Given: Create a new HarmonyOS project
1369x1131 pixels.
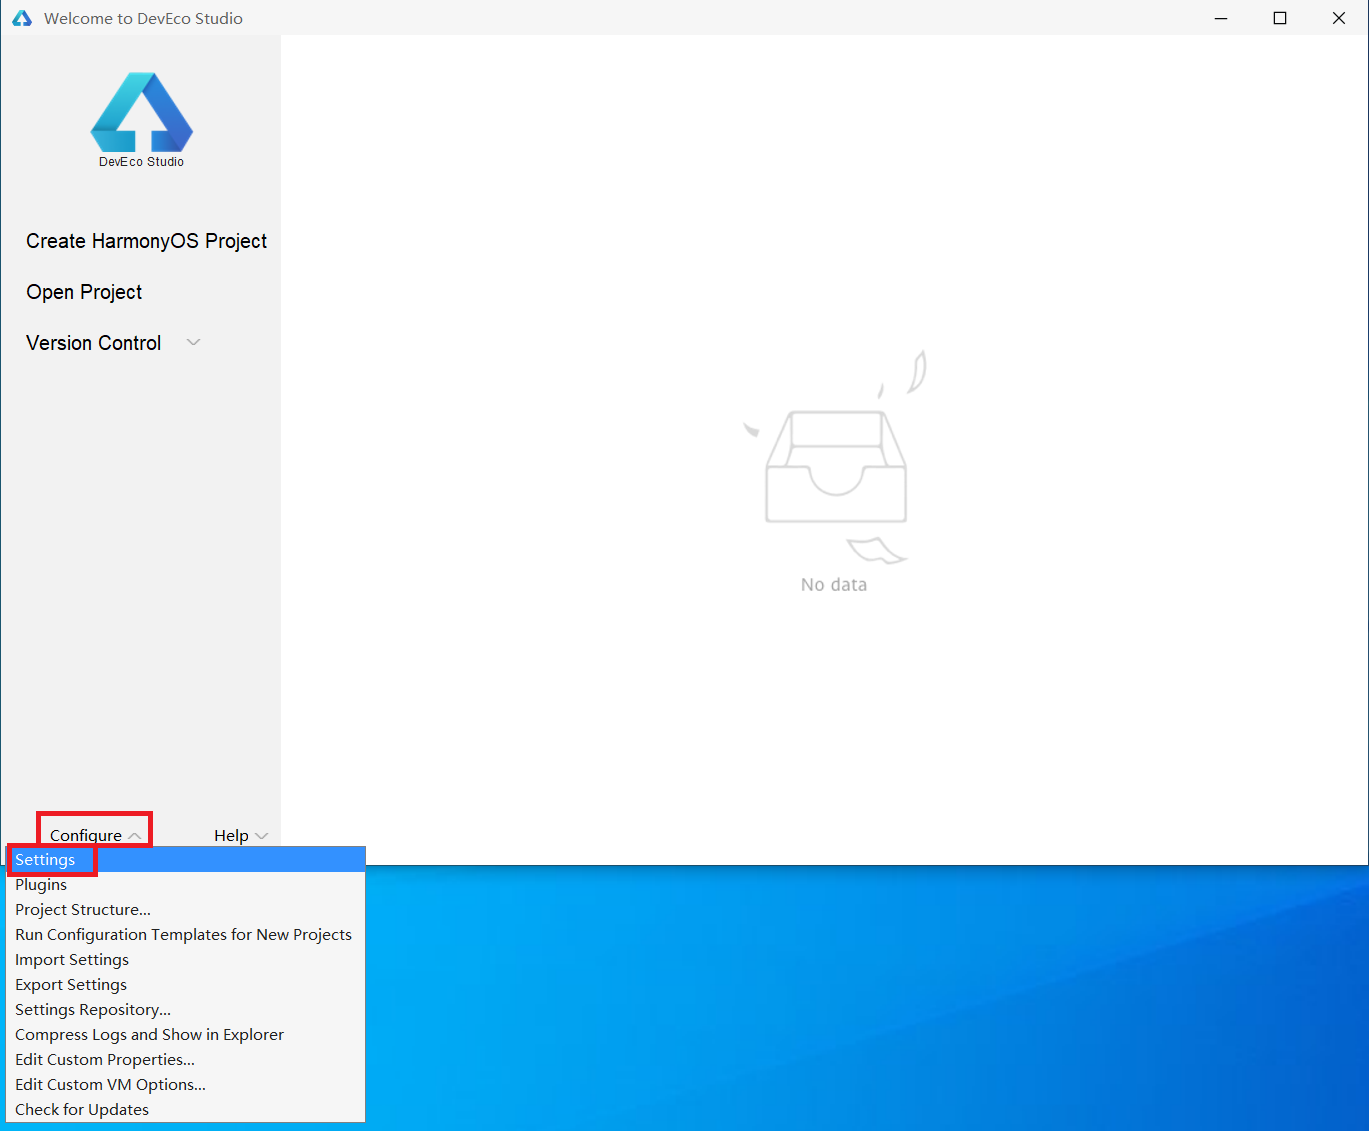Looking at the screenshot, I should pos(146,241).
